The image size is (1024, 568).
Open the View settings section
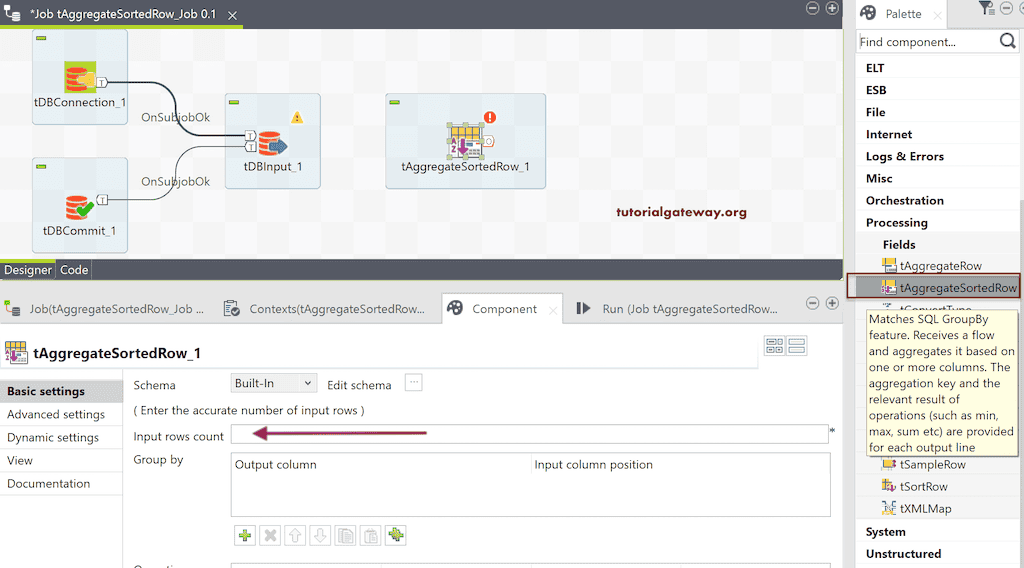click(61, 460)
